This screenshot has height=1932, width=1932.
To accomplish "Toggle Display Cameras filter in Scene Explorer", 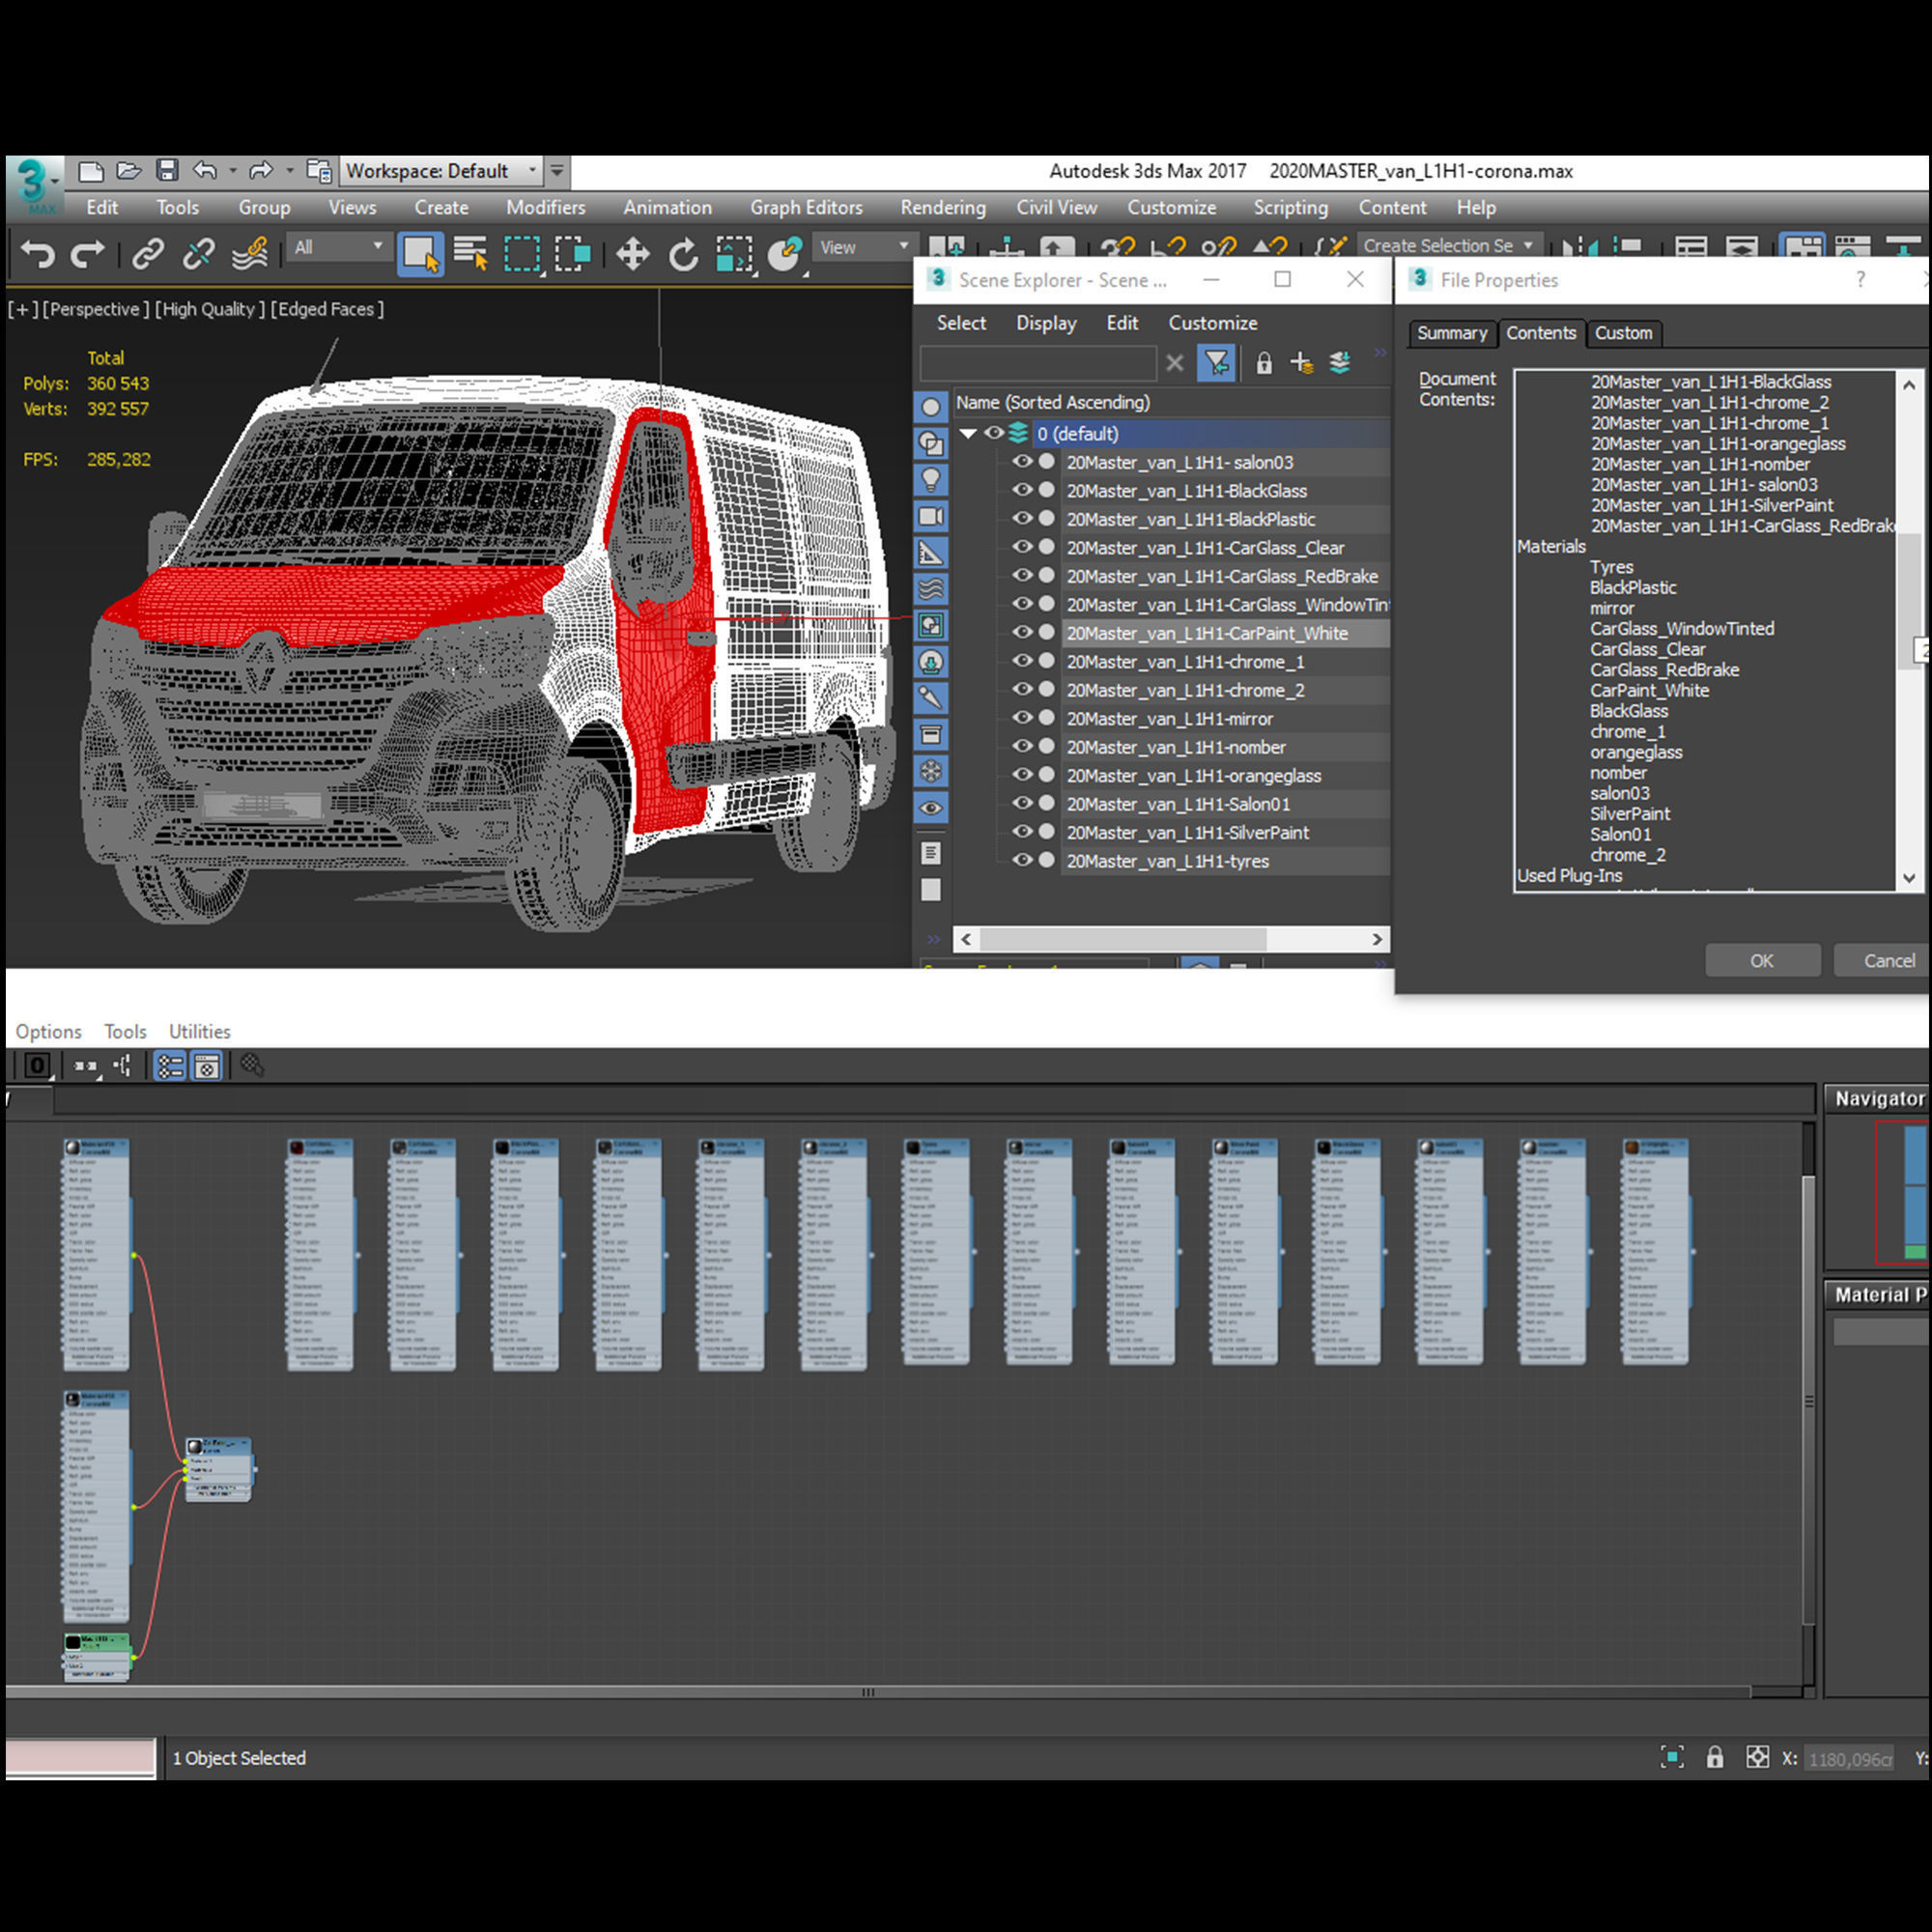I will pyautogui.click(x=931, y=516).
